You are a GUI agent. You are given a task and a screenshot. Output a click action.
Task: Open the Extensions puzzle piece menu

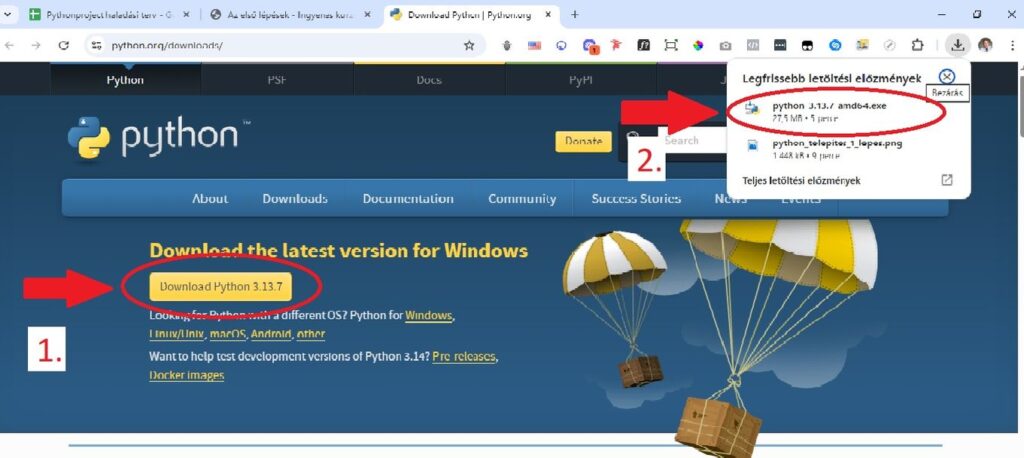point(918,45)
